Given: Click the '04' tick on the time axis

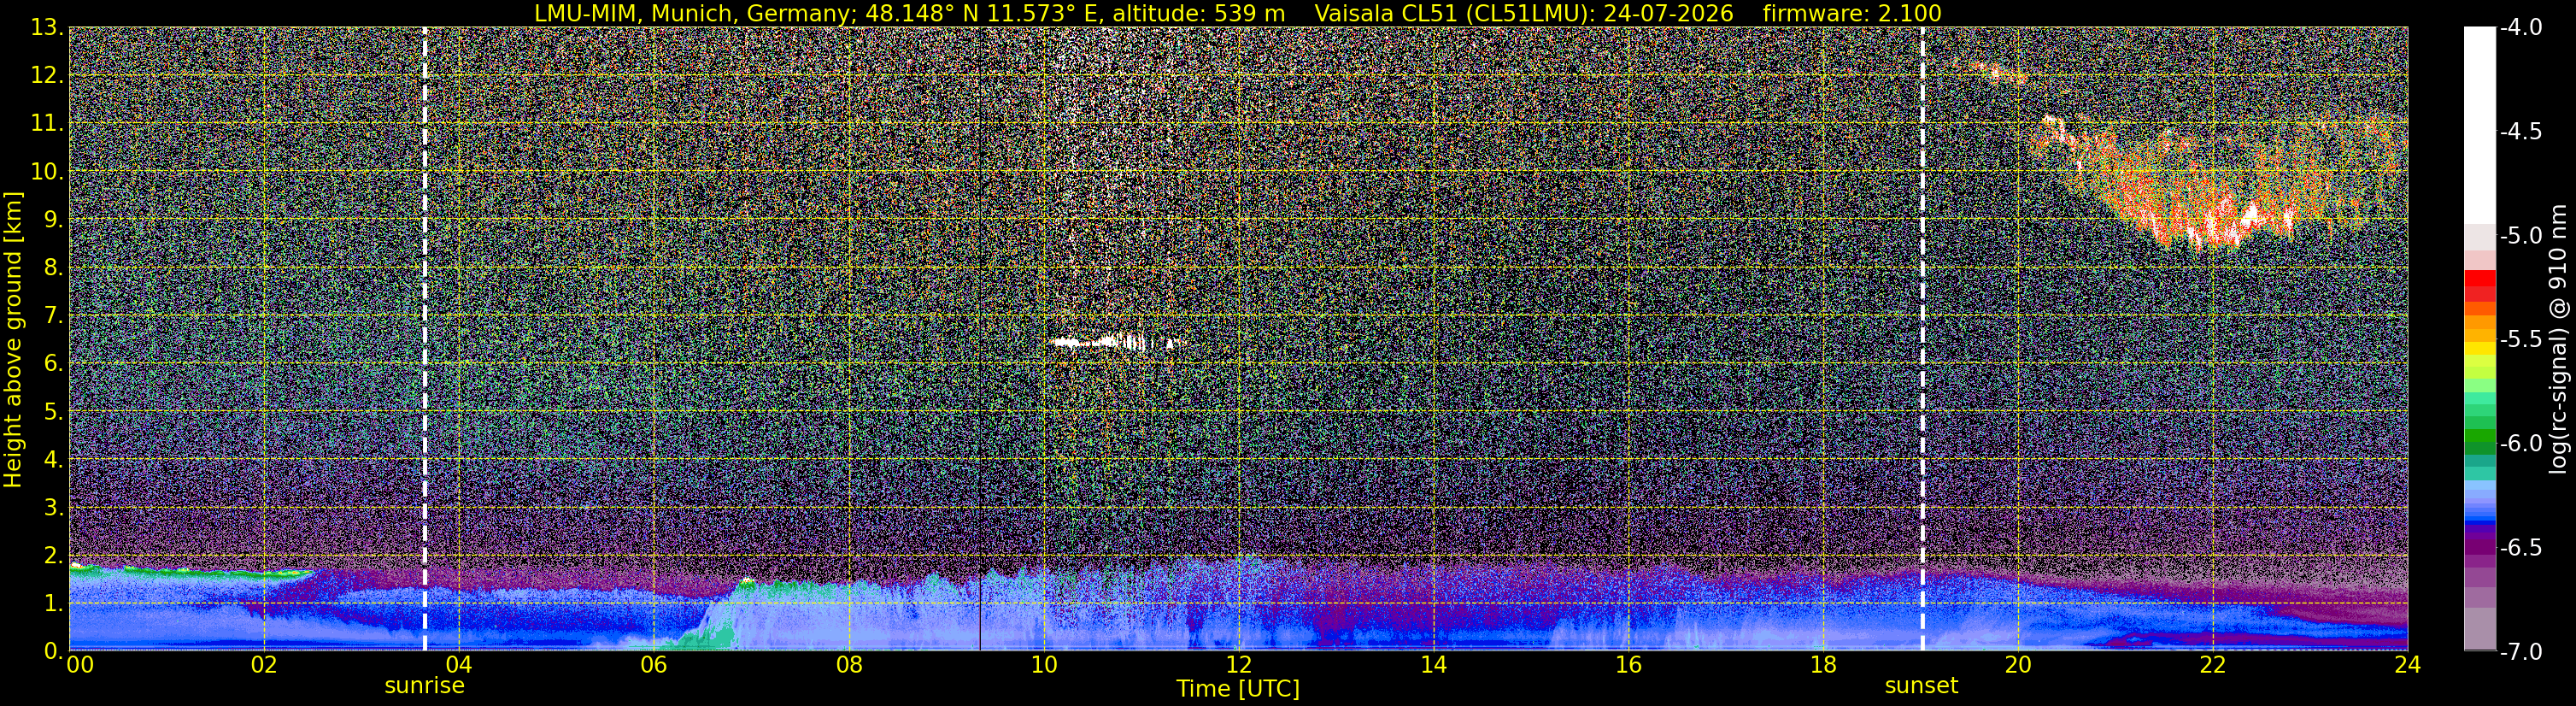Looking at the screenshot, I should point(458,665).
